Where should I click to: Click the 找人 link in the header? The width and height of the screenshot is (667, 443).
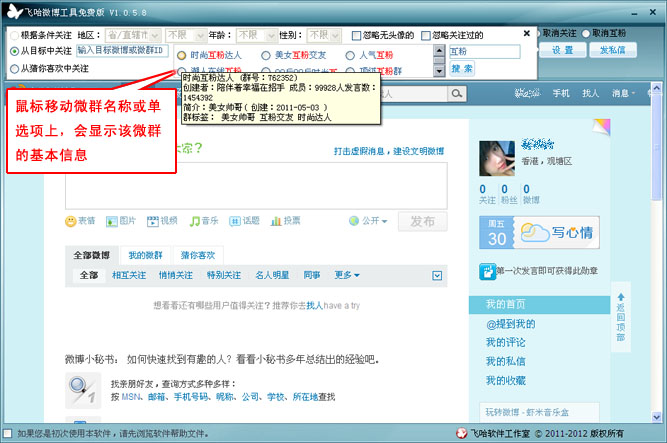pos(590,93)
